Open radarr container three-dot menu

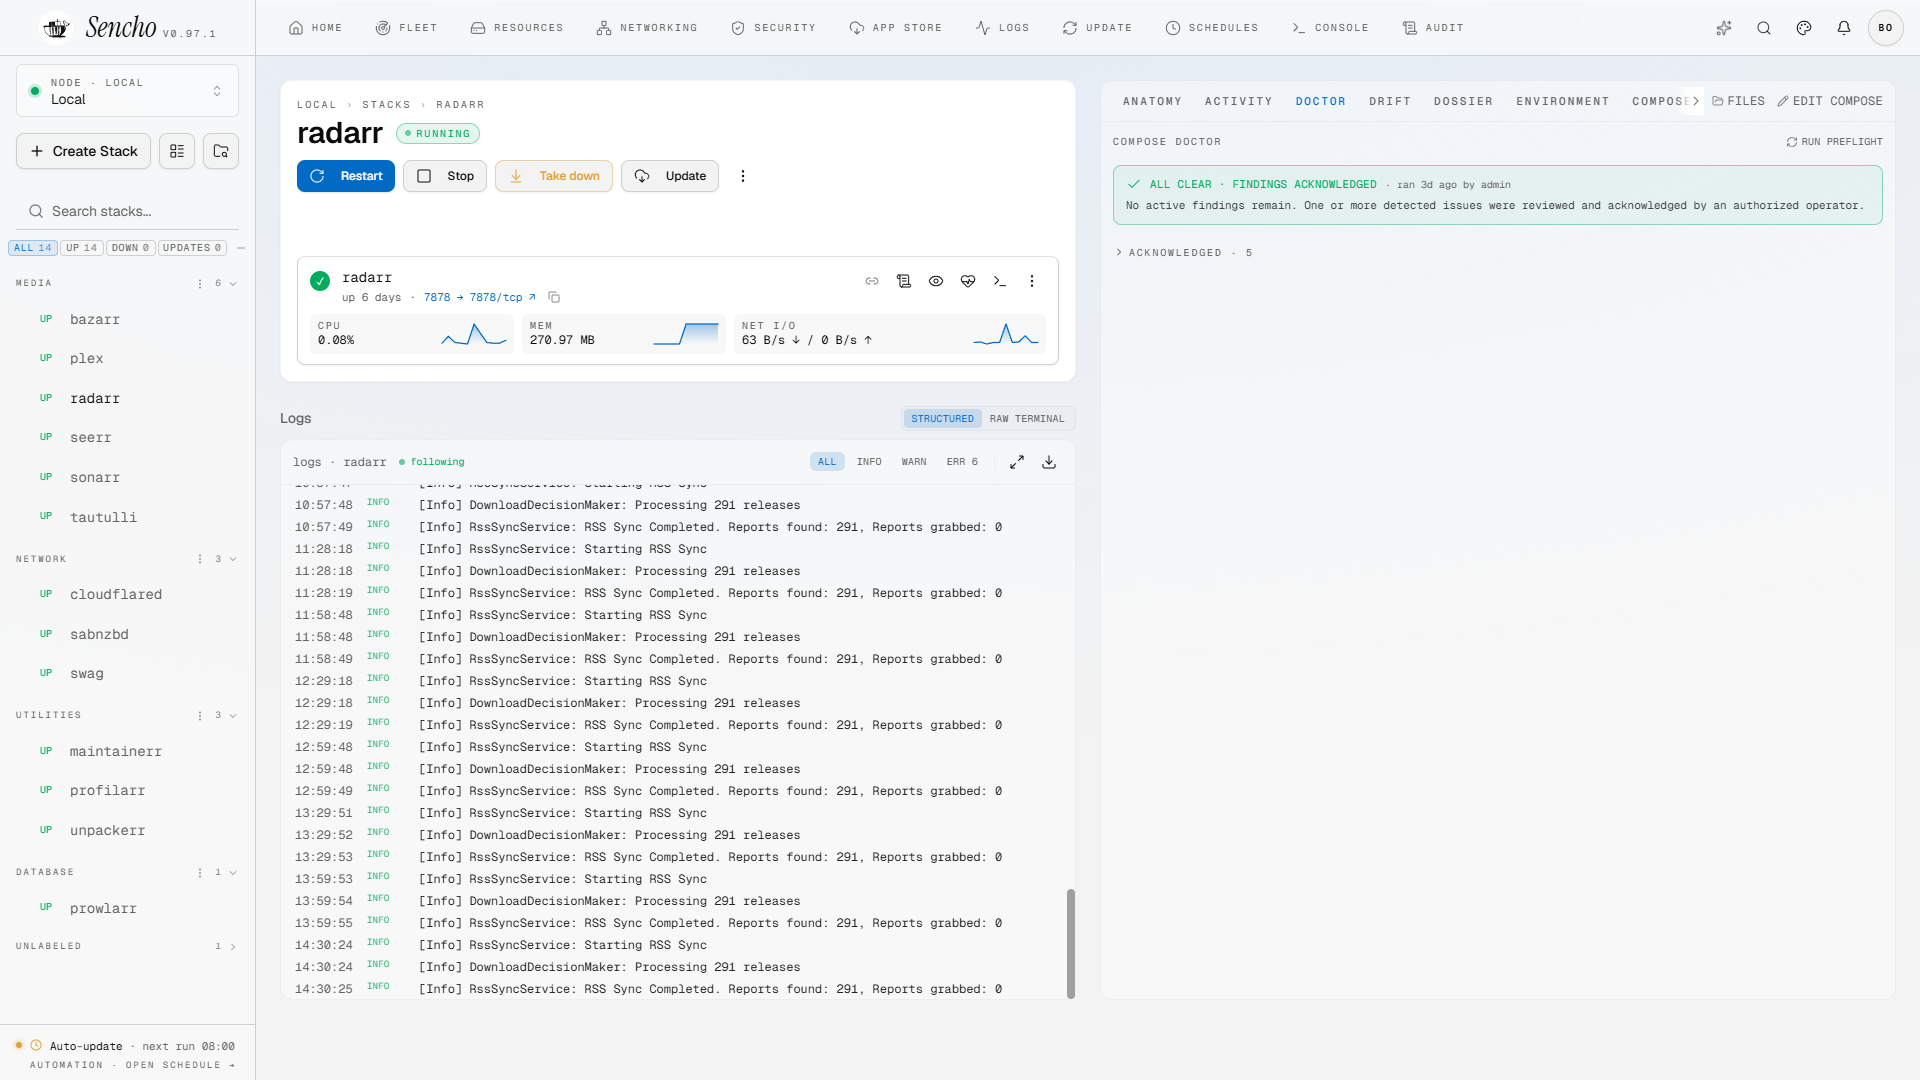1032,281
